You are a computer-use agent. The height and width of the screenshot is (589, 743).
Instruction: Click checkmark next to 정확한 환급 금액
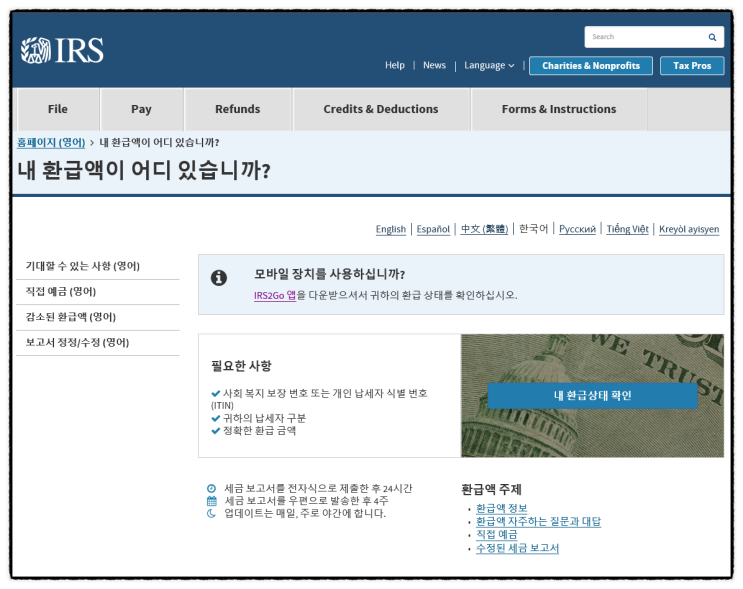(216, 431)
